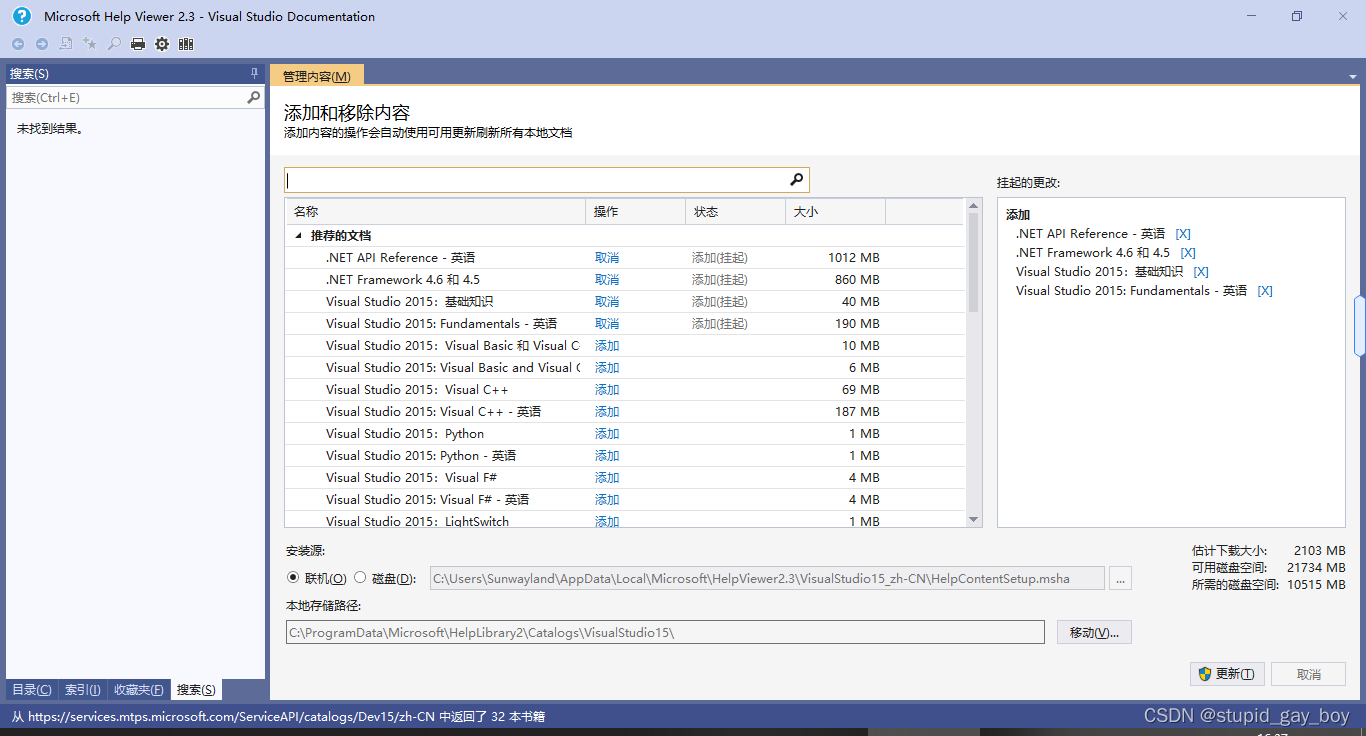1366x736 pixels.
Task: Click the disk install source path field
Action: point(767,578)
